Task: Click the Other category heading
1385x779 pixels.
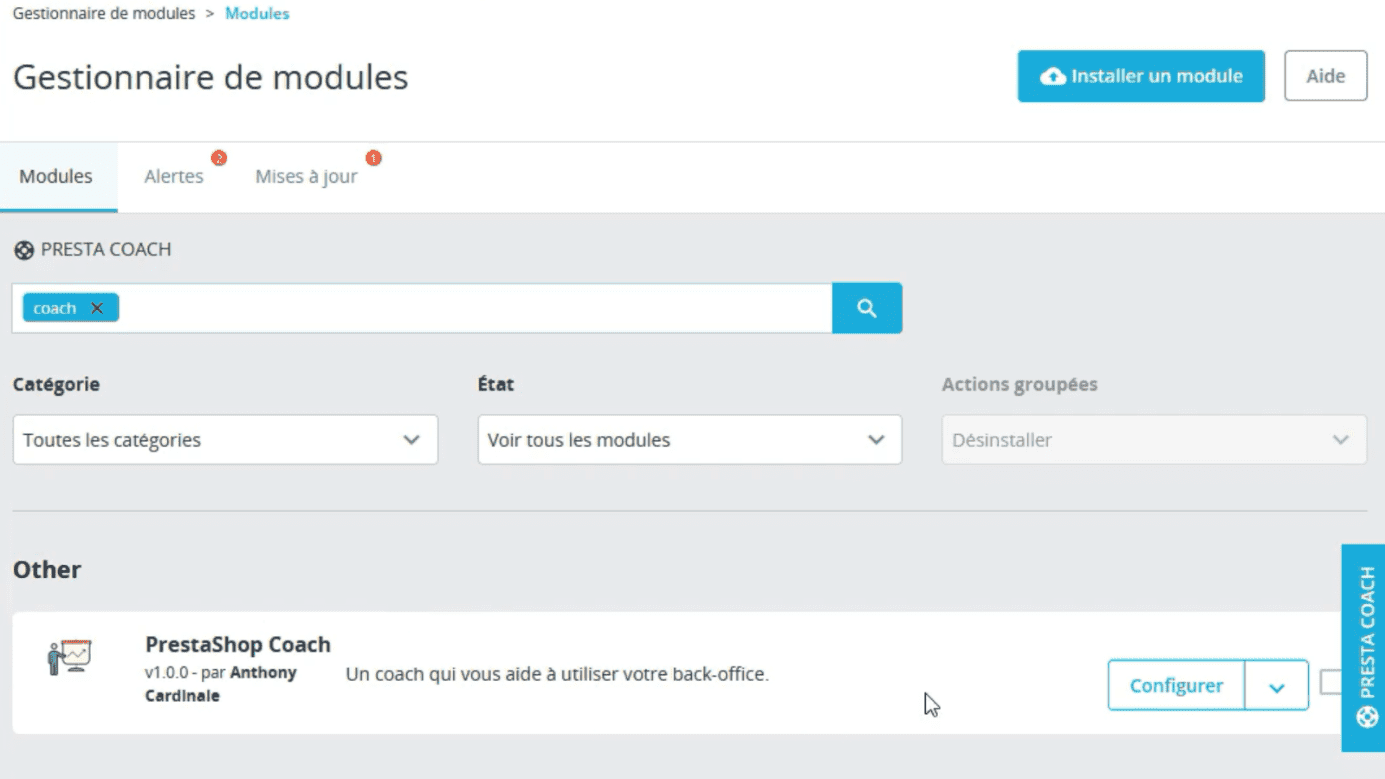Action: tap(47, 570)
